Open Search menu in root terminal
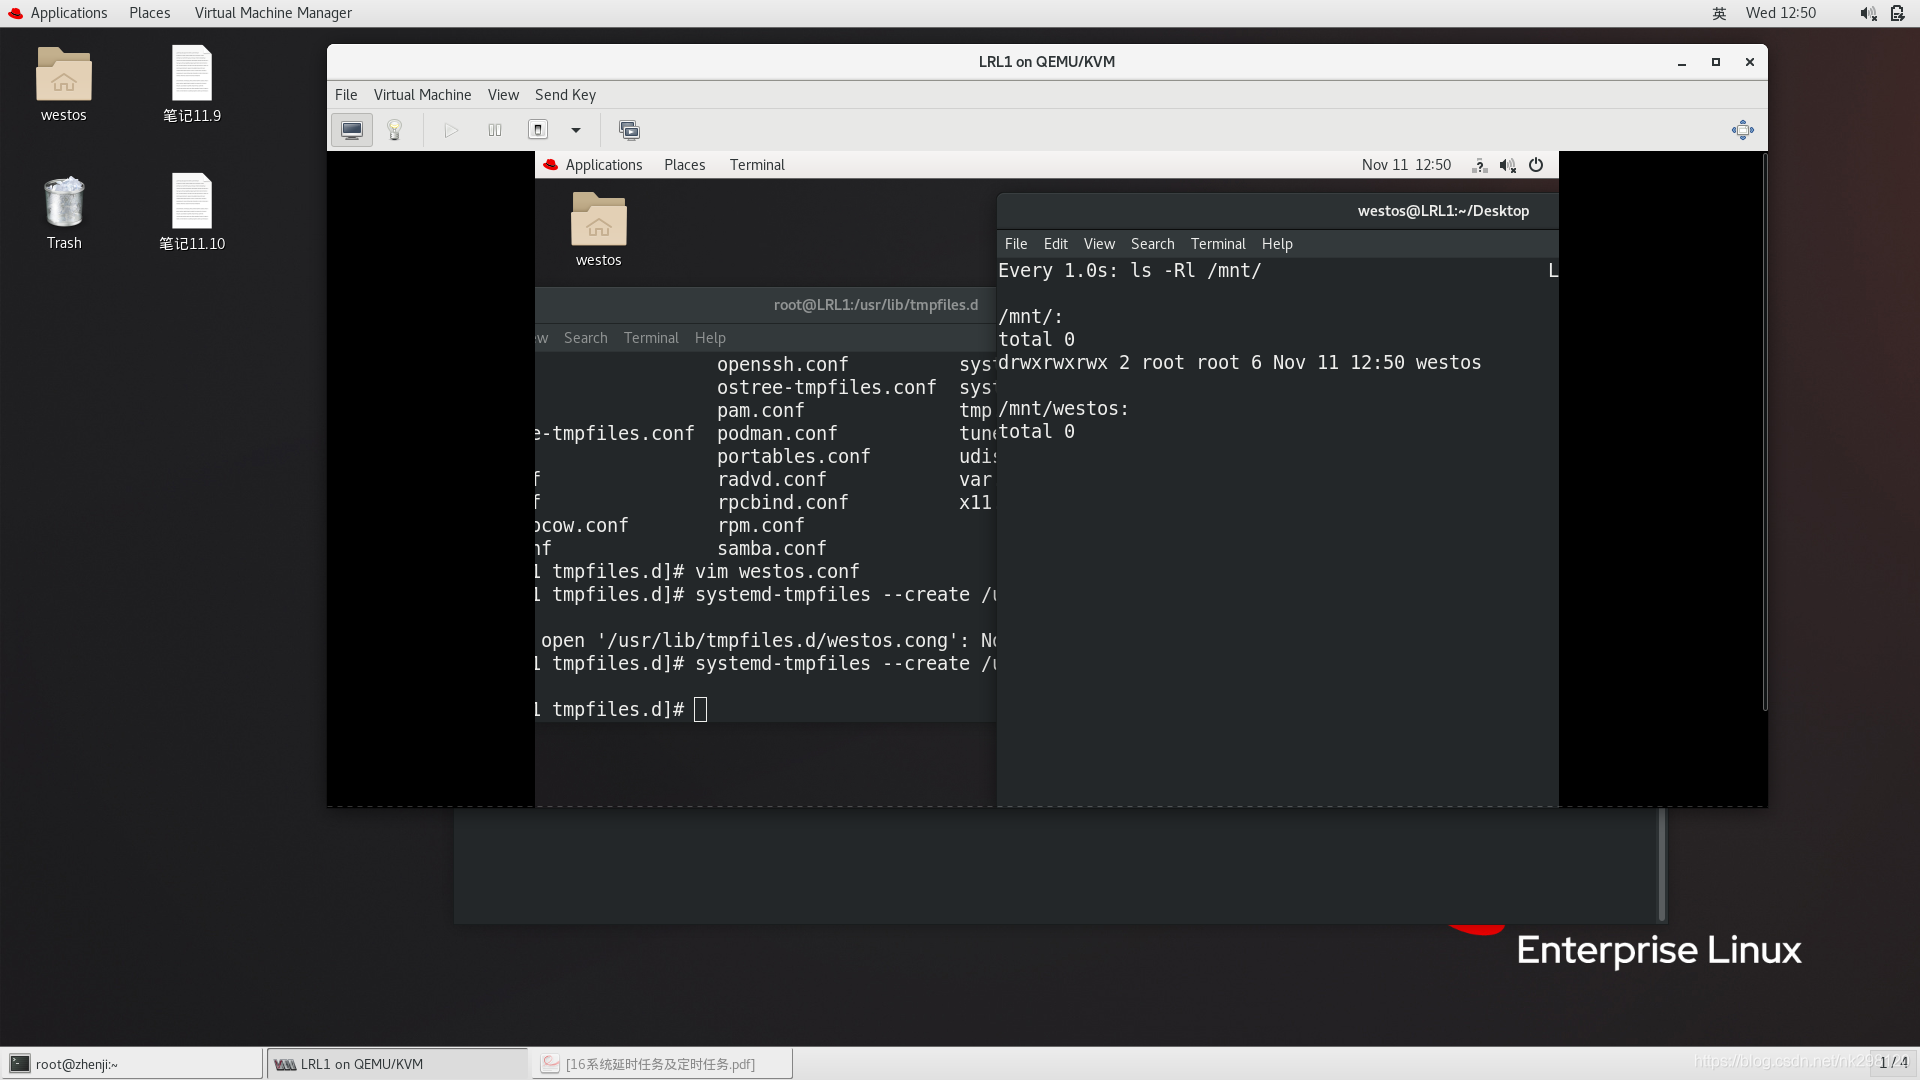Screen dimensions: 1920x1080 pos(585,338)
